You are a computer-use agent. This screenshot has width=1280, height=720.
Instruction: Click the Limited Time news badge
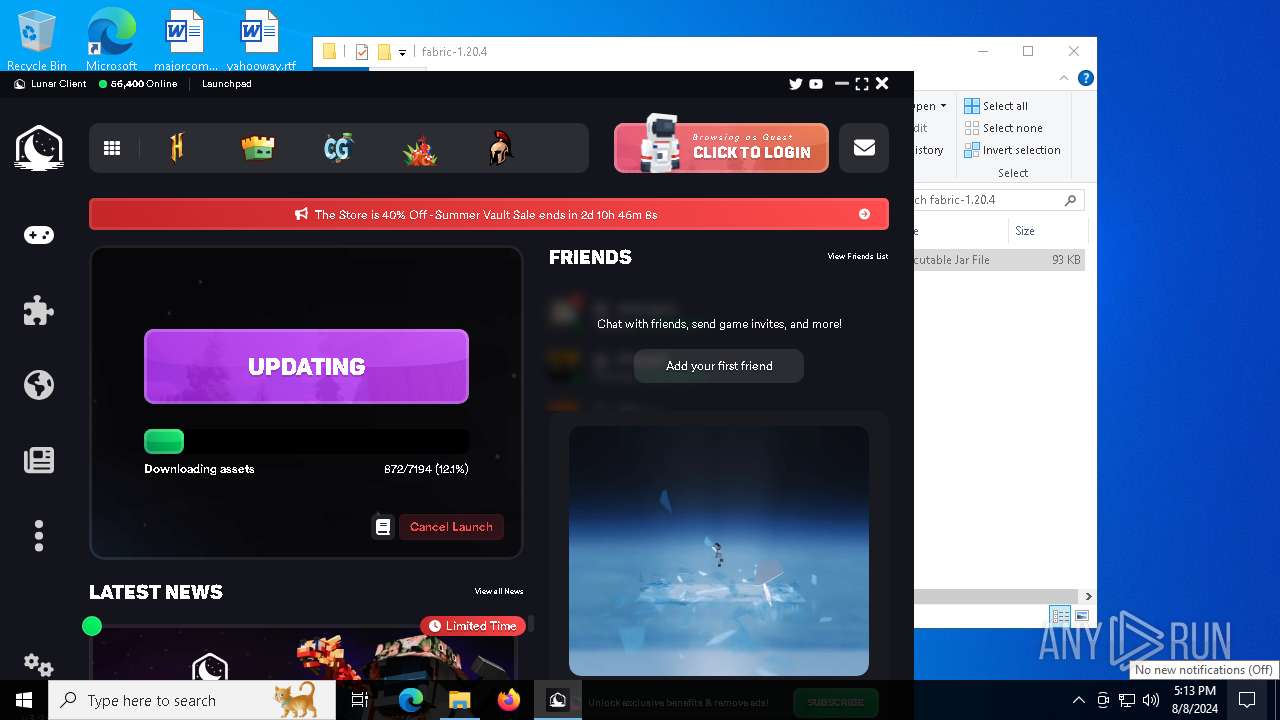474,626
